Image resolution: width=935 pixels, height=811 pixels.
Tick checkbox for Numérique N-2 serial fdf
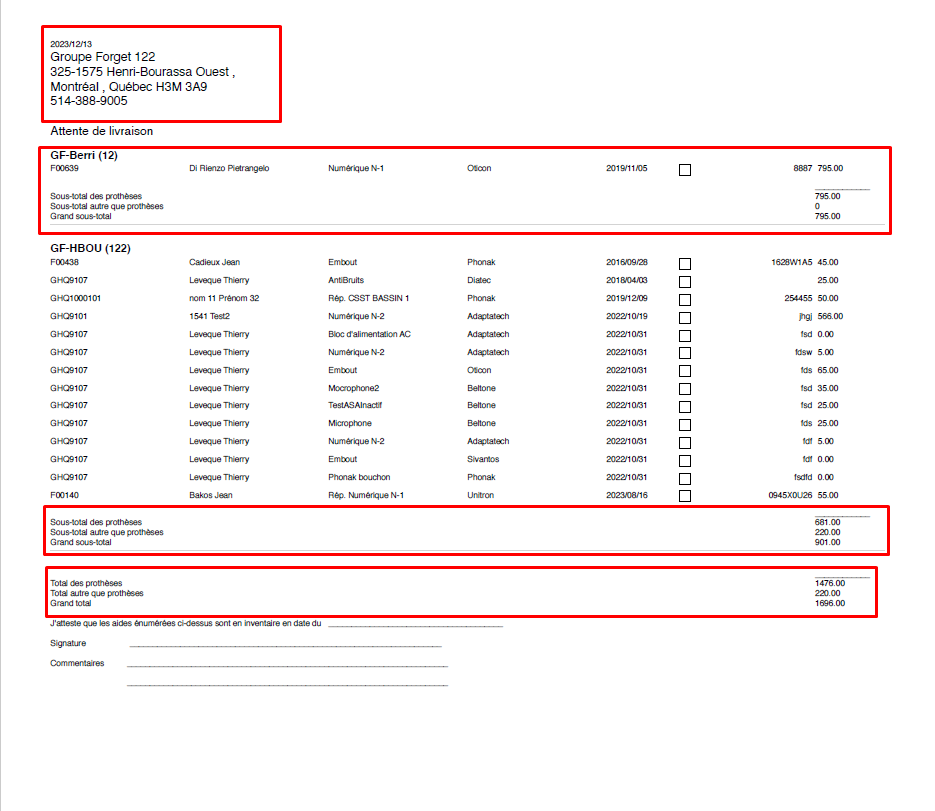tap(685, 443)
